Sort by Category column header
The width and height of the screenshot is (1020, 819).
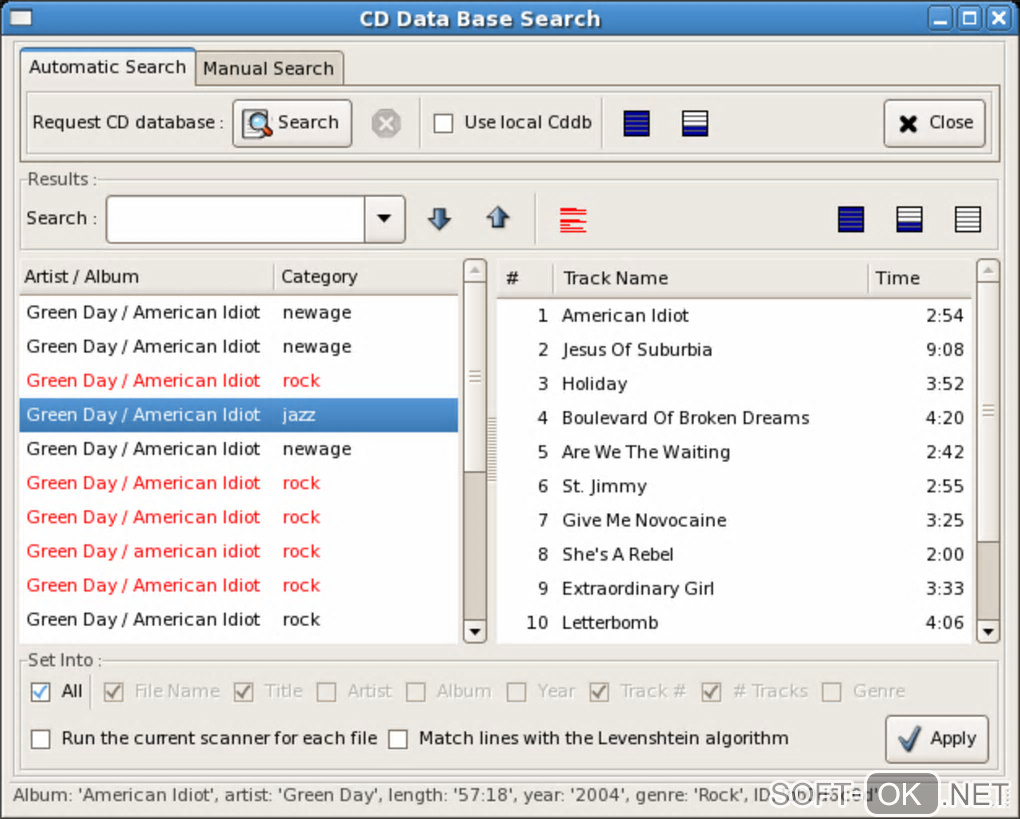pyautogui.click(x=366, y=277)
